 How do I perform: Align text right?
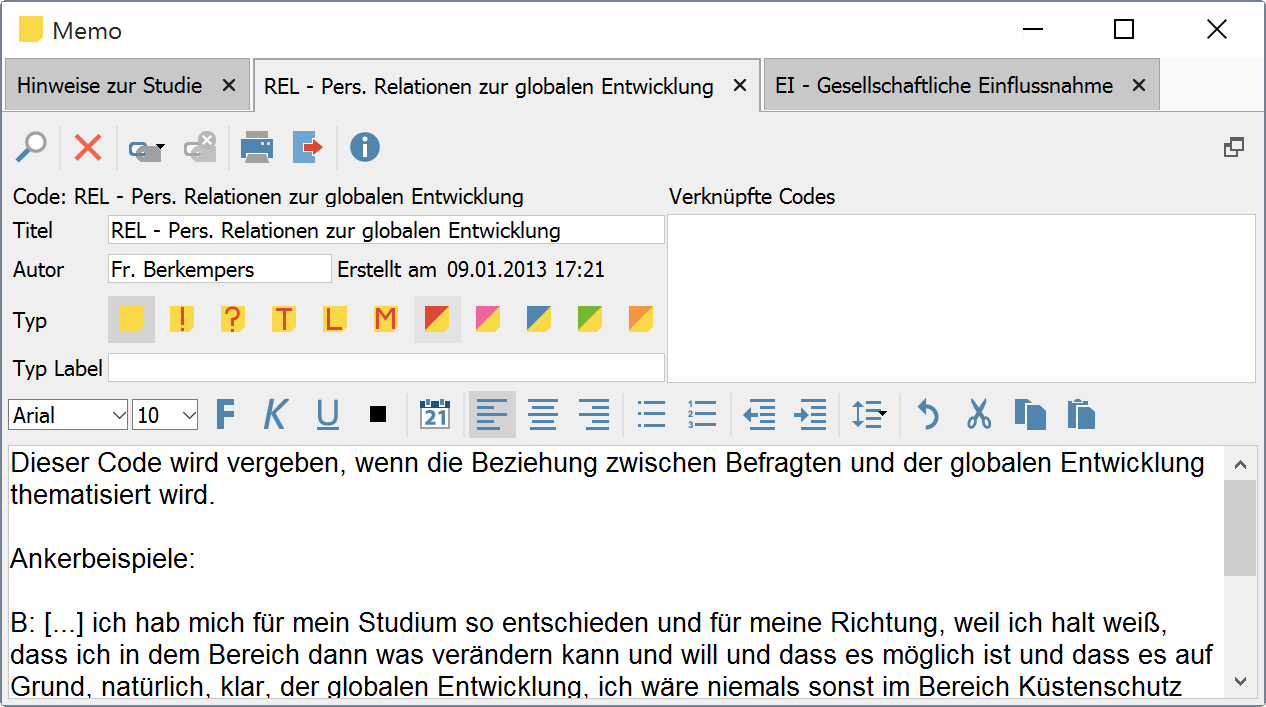pyautogui.click(x=594, y=414)
